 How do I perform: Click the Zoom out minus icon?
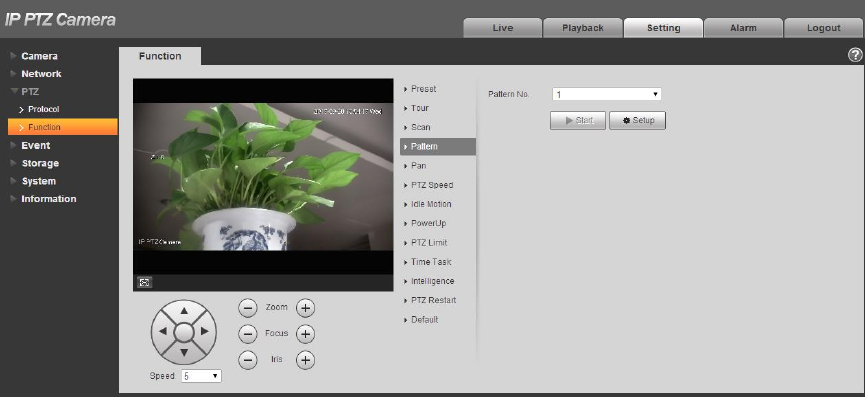(248, 308)
